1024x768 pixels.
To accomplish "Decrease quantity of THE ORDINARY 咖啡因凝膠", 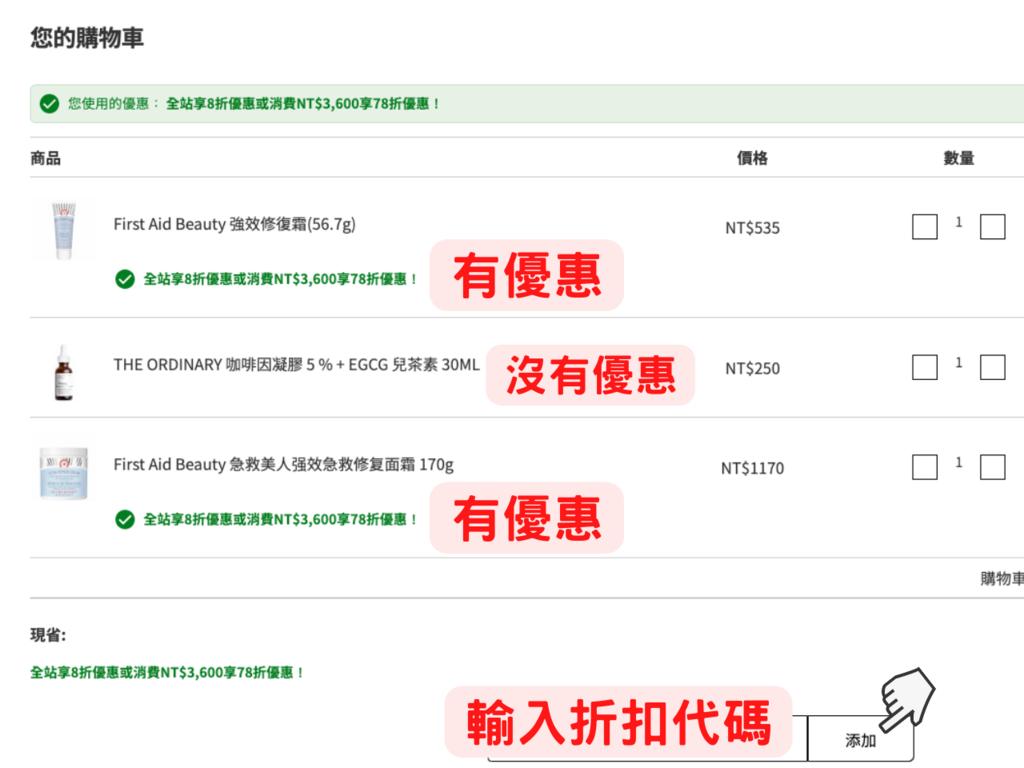I will 925,367.
